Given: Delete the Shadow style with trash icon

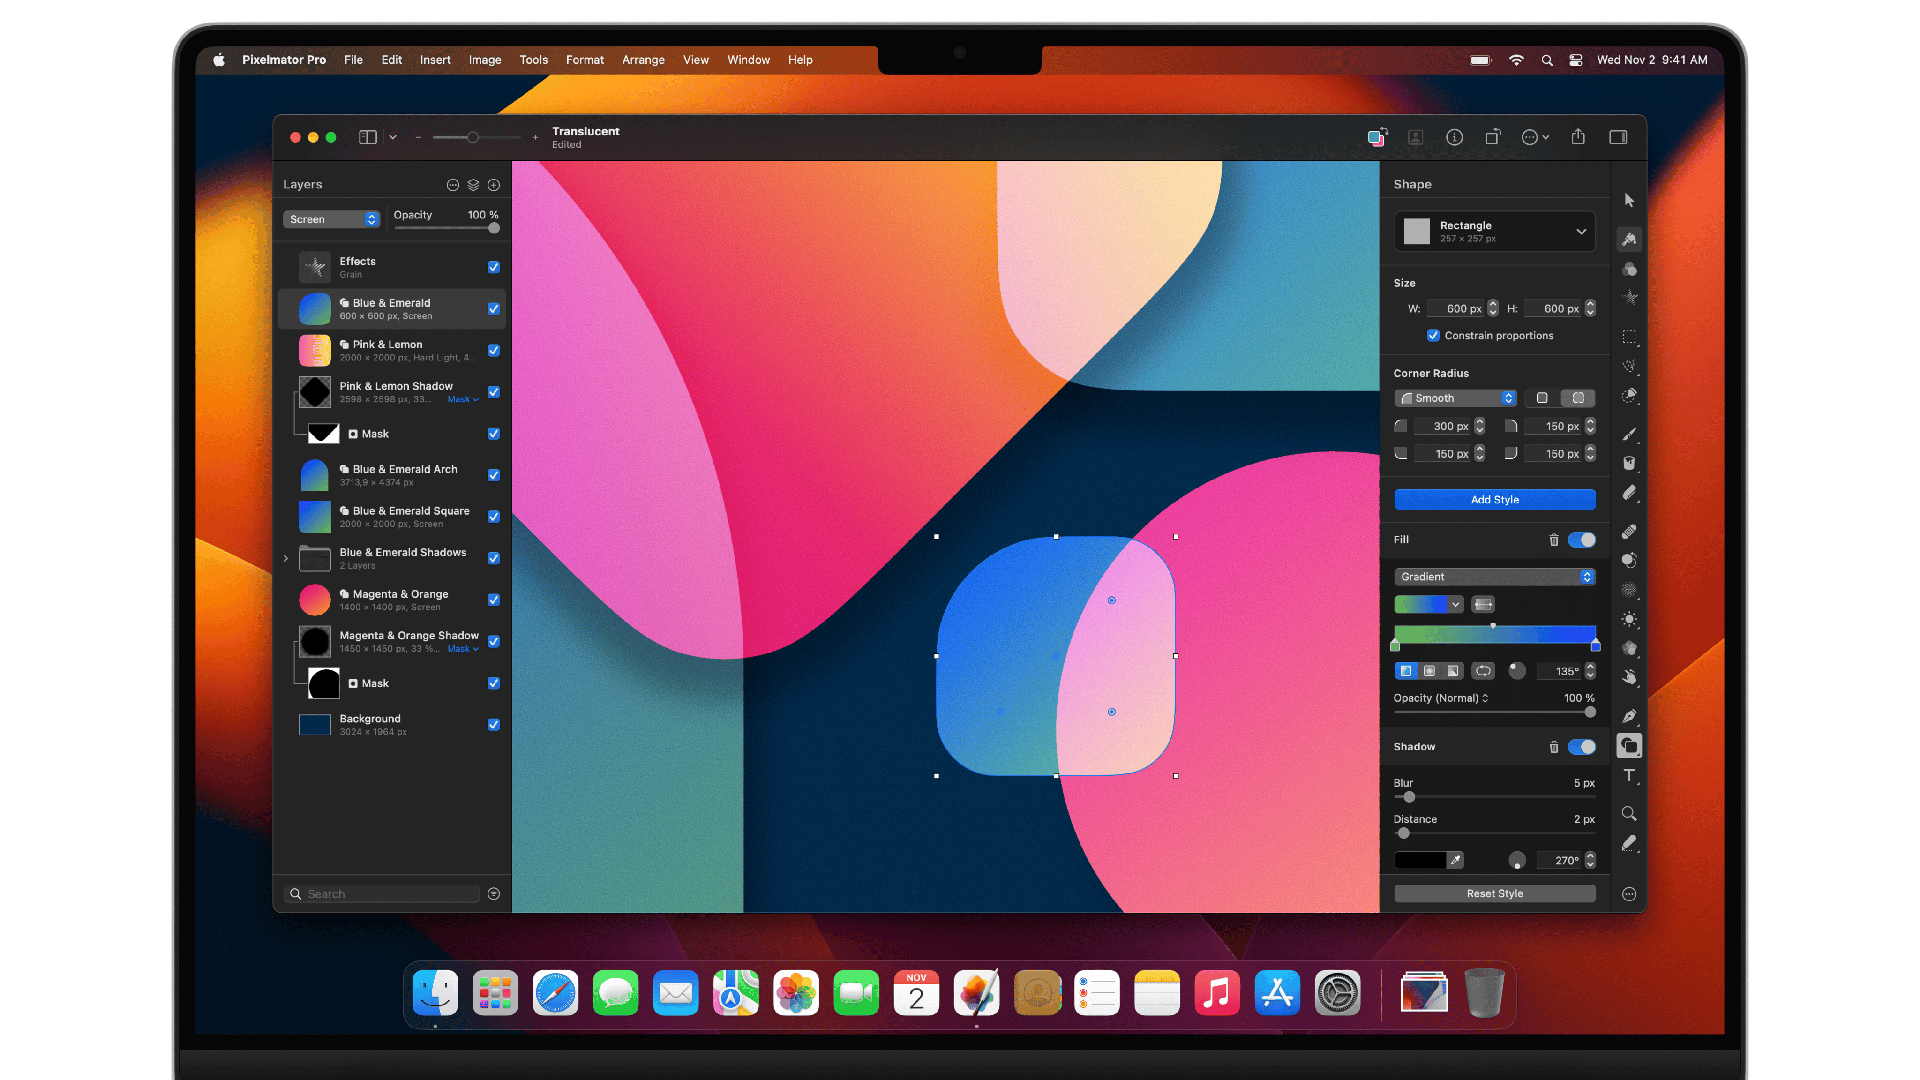Looking at the screenshot, I should click(1553, 747).
